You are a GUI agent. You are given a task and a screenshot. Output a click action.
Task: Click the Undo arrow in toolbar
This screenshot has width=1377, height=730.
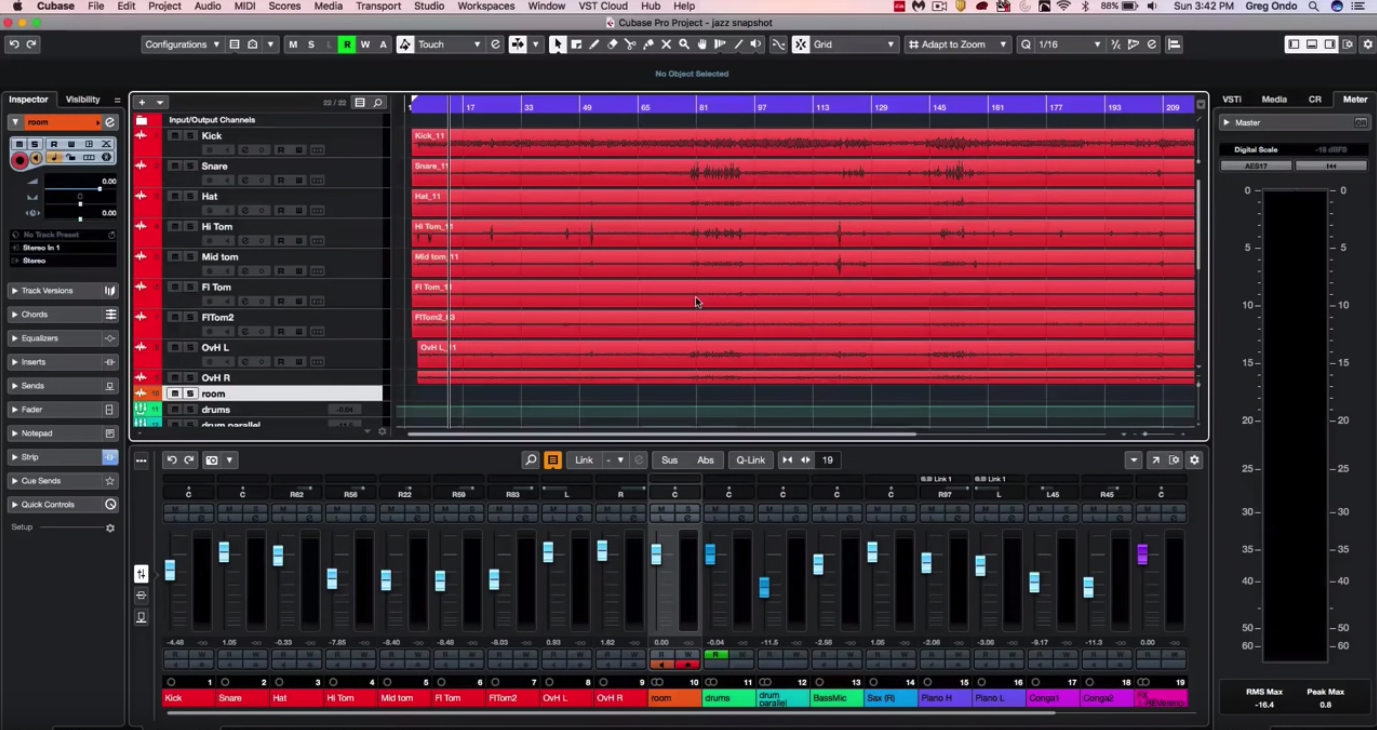coord(14,44)
